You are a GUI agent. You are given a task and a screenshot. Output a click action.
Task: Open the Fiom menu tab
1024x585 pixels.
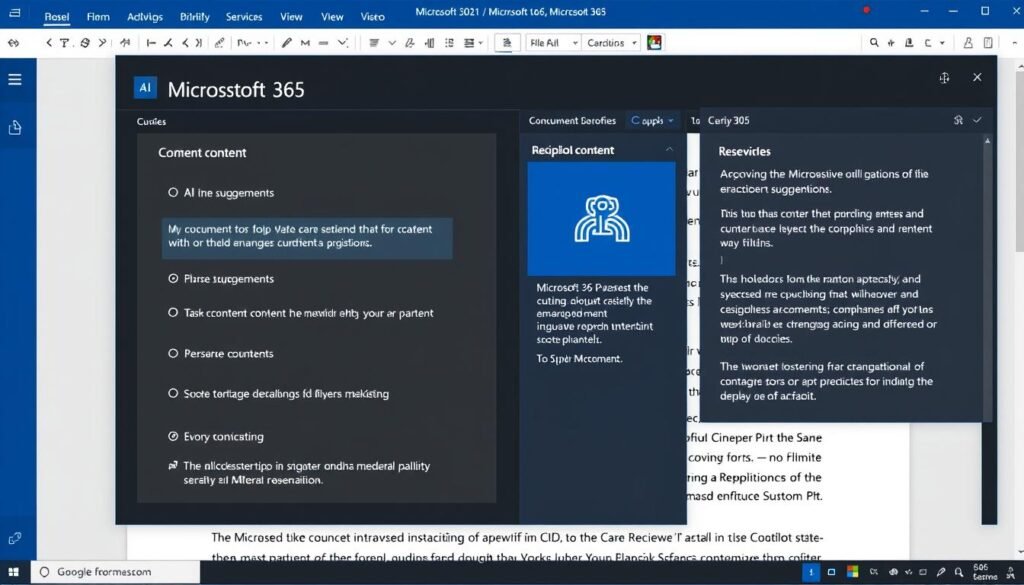tap(98, 17)
